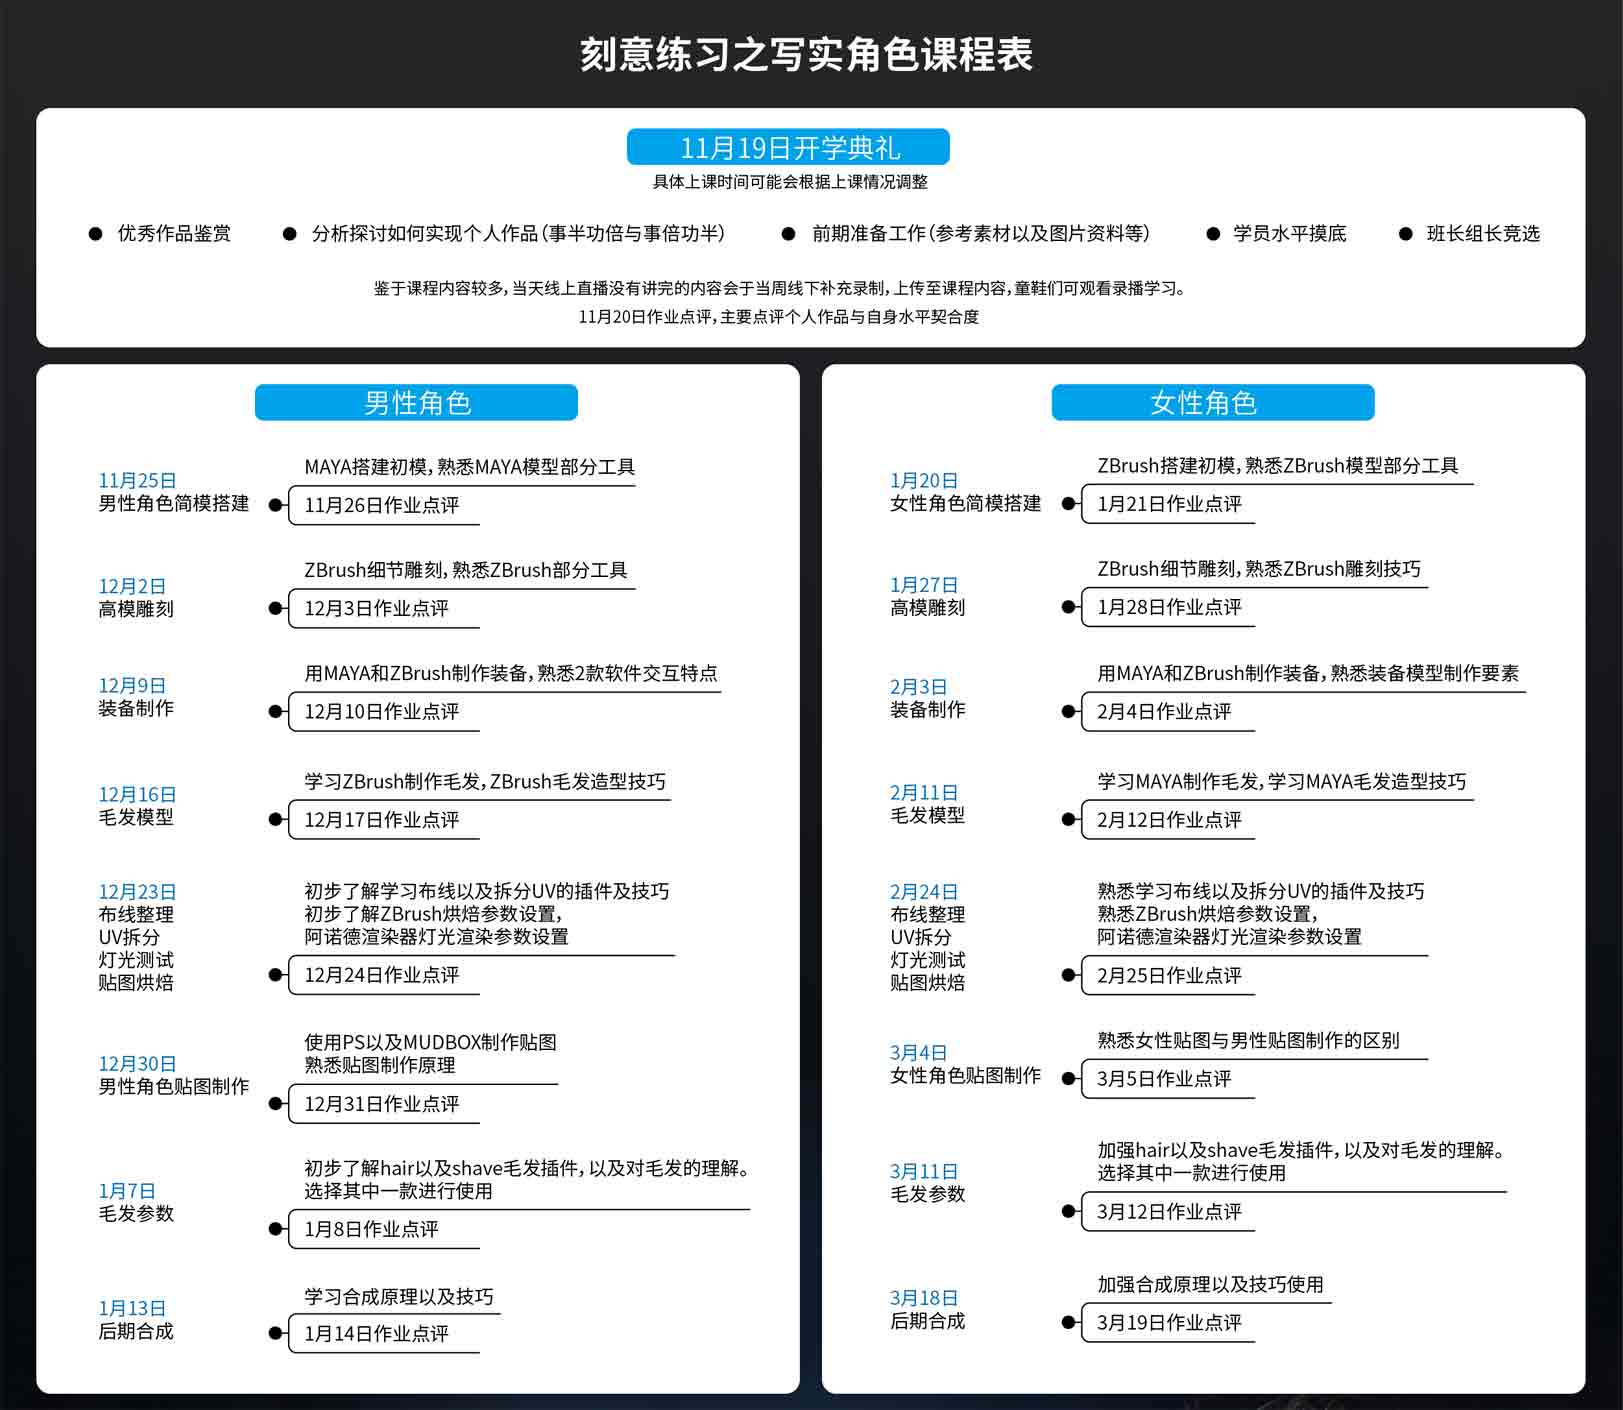This screenshot has height=1410, width=1623.
Task: Click the bullet item 分析探讨如何实现个人作品
Action: pyautogui.click(x=518, y=233)
